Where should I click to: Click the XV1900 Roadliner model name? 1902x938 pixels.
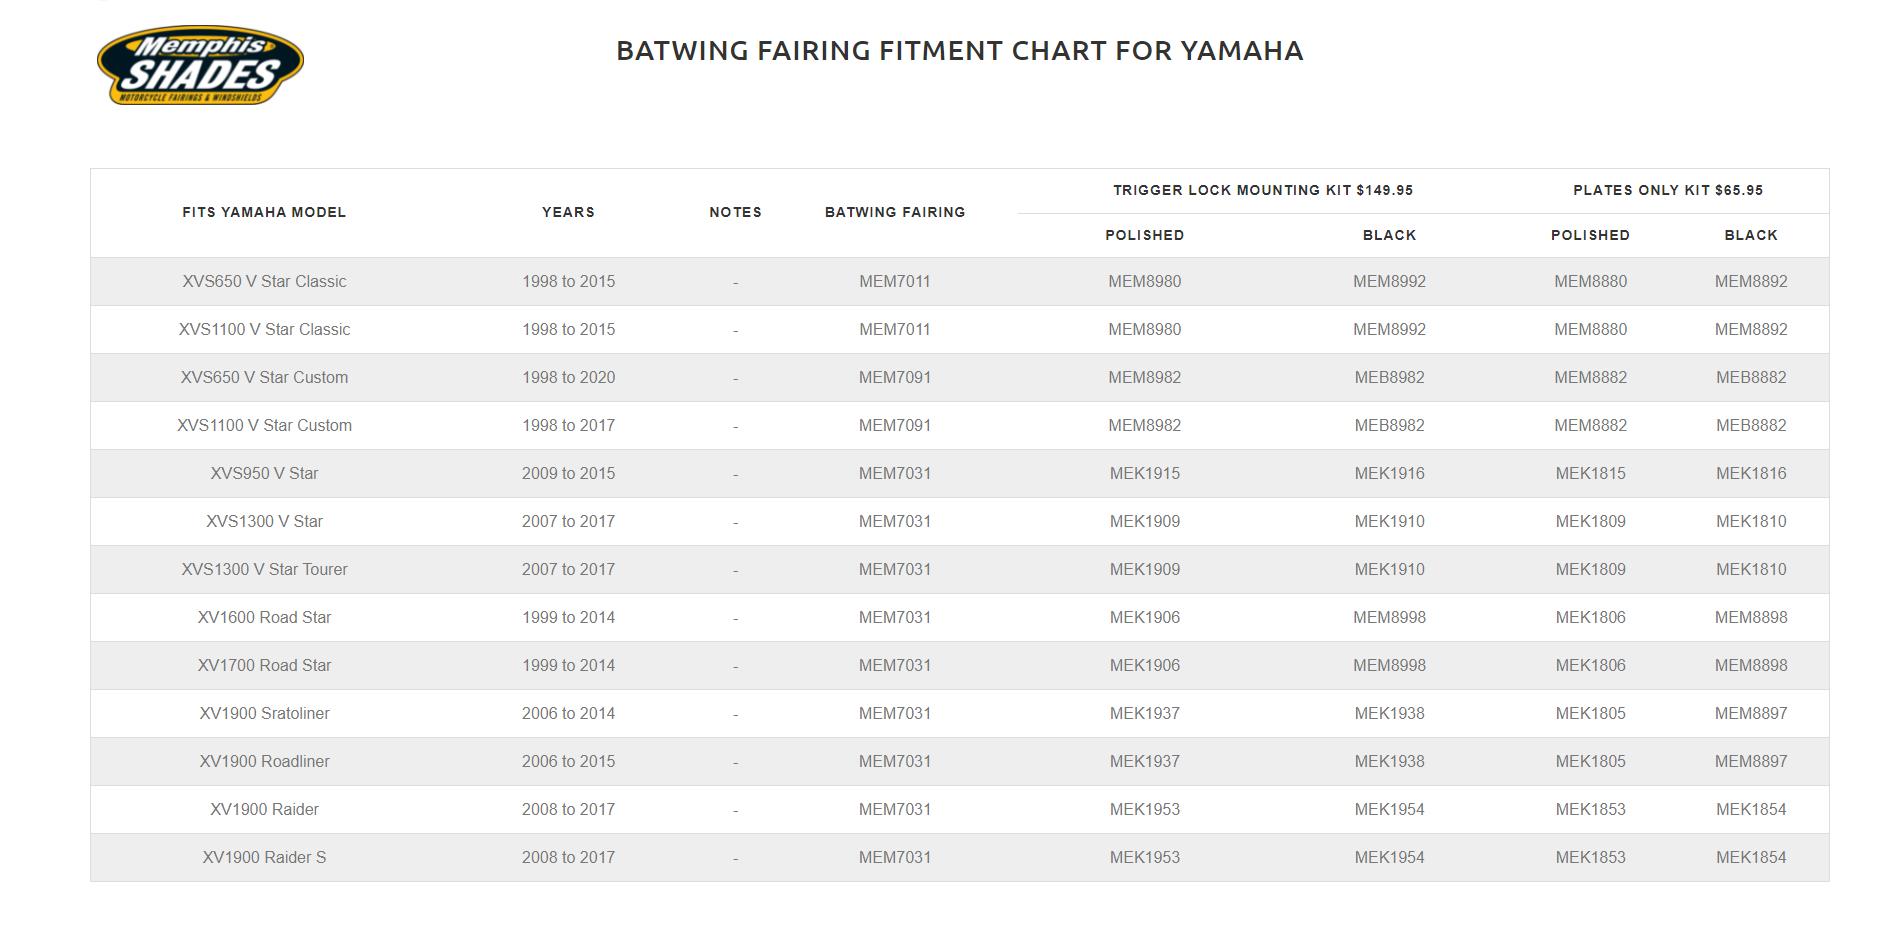point(264,762)
